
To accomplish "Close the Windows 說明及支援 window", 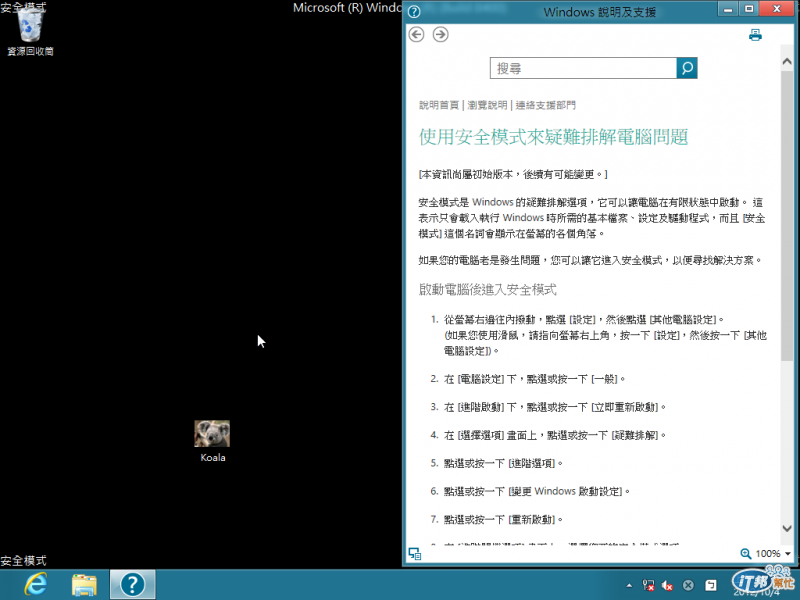I will (777, 9).
